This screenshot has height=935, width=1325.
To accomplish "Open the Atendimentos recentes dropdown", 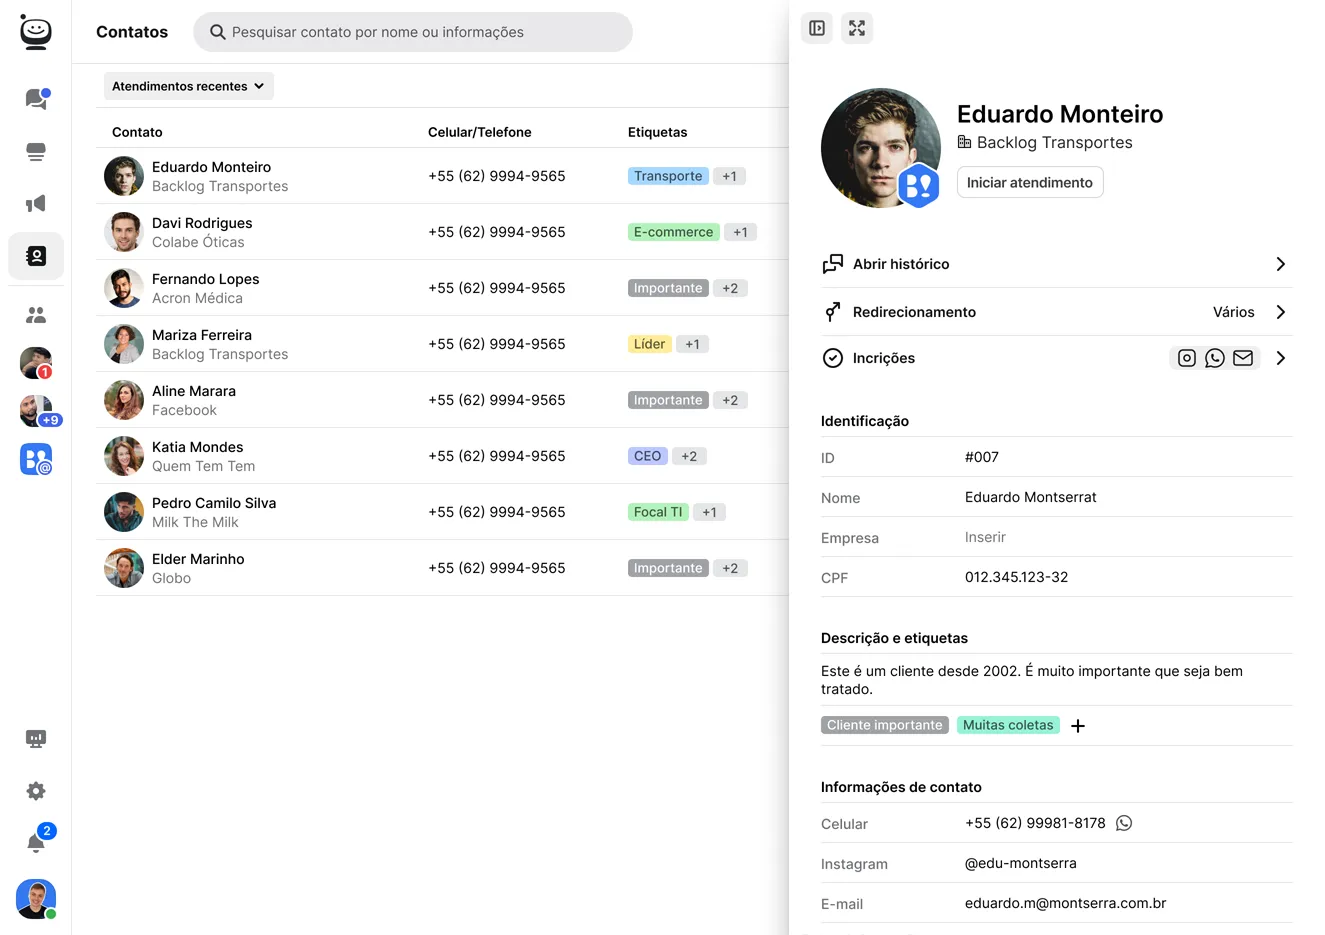I will tap(188, 86).
